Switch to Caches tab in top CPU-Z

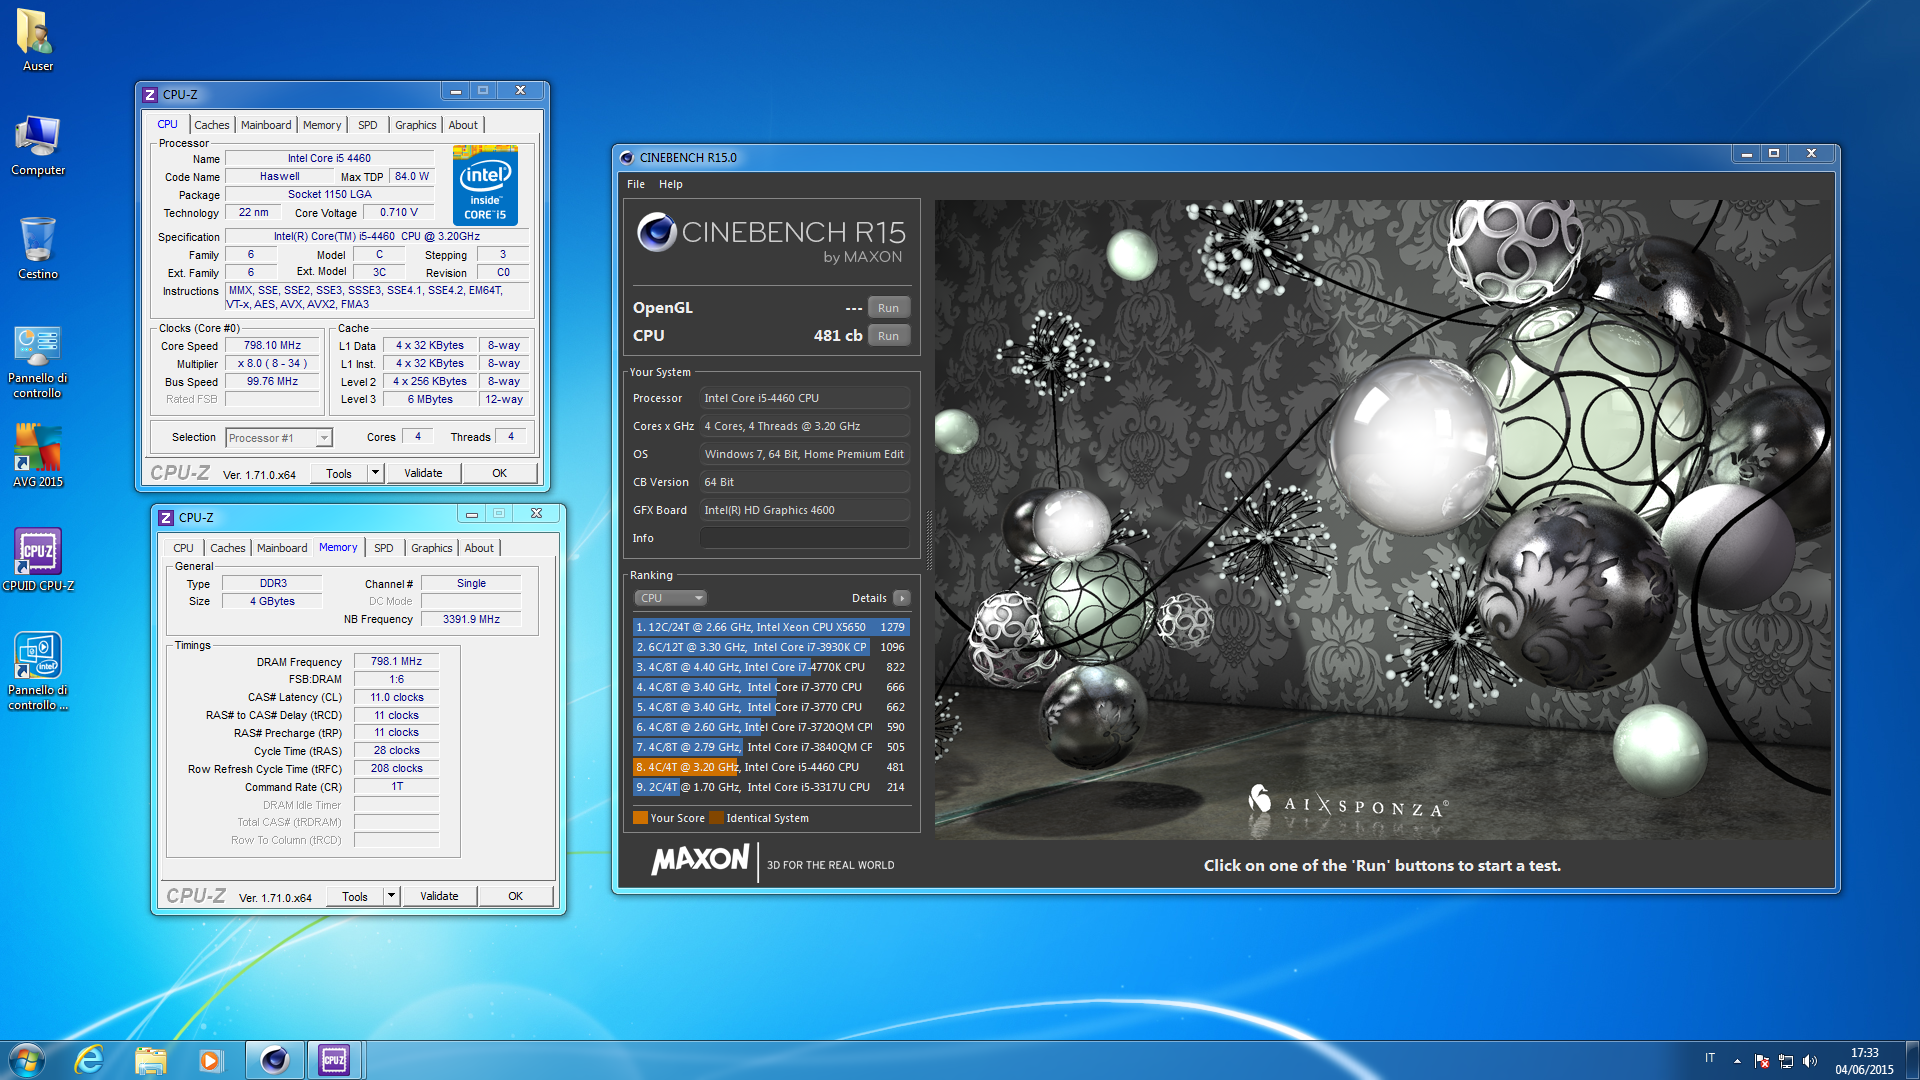click(x=212, y=125)
